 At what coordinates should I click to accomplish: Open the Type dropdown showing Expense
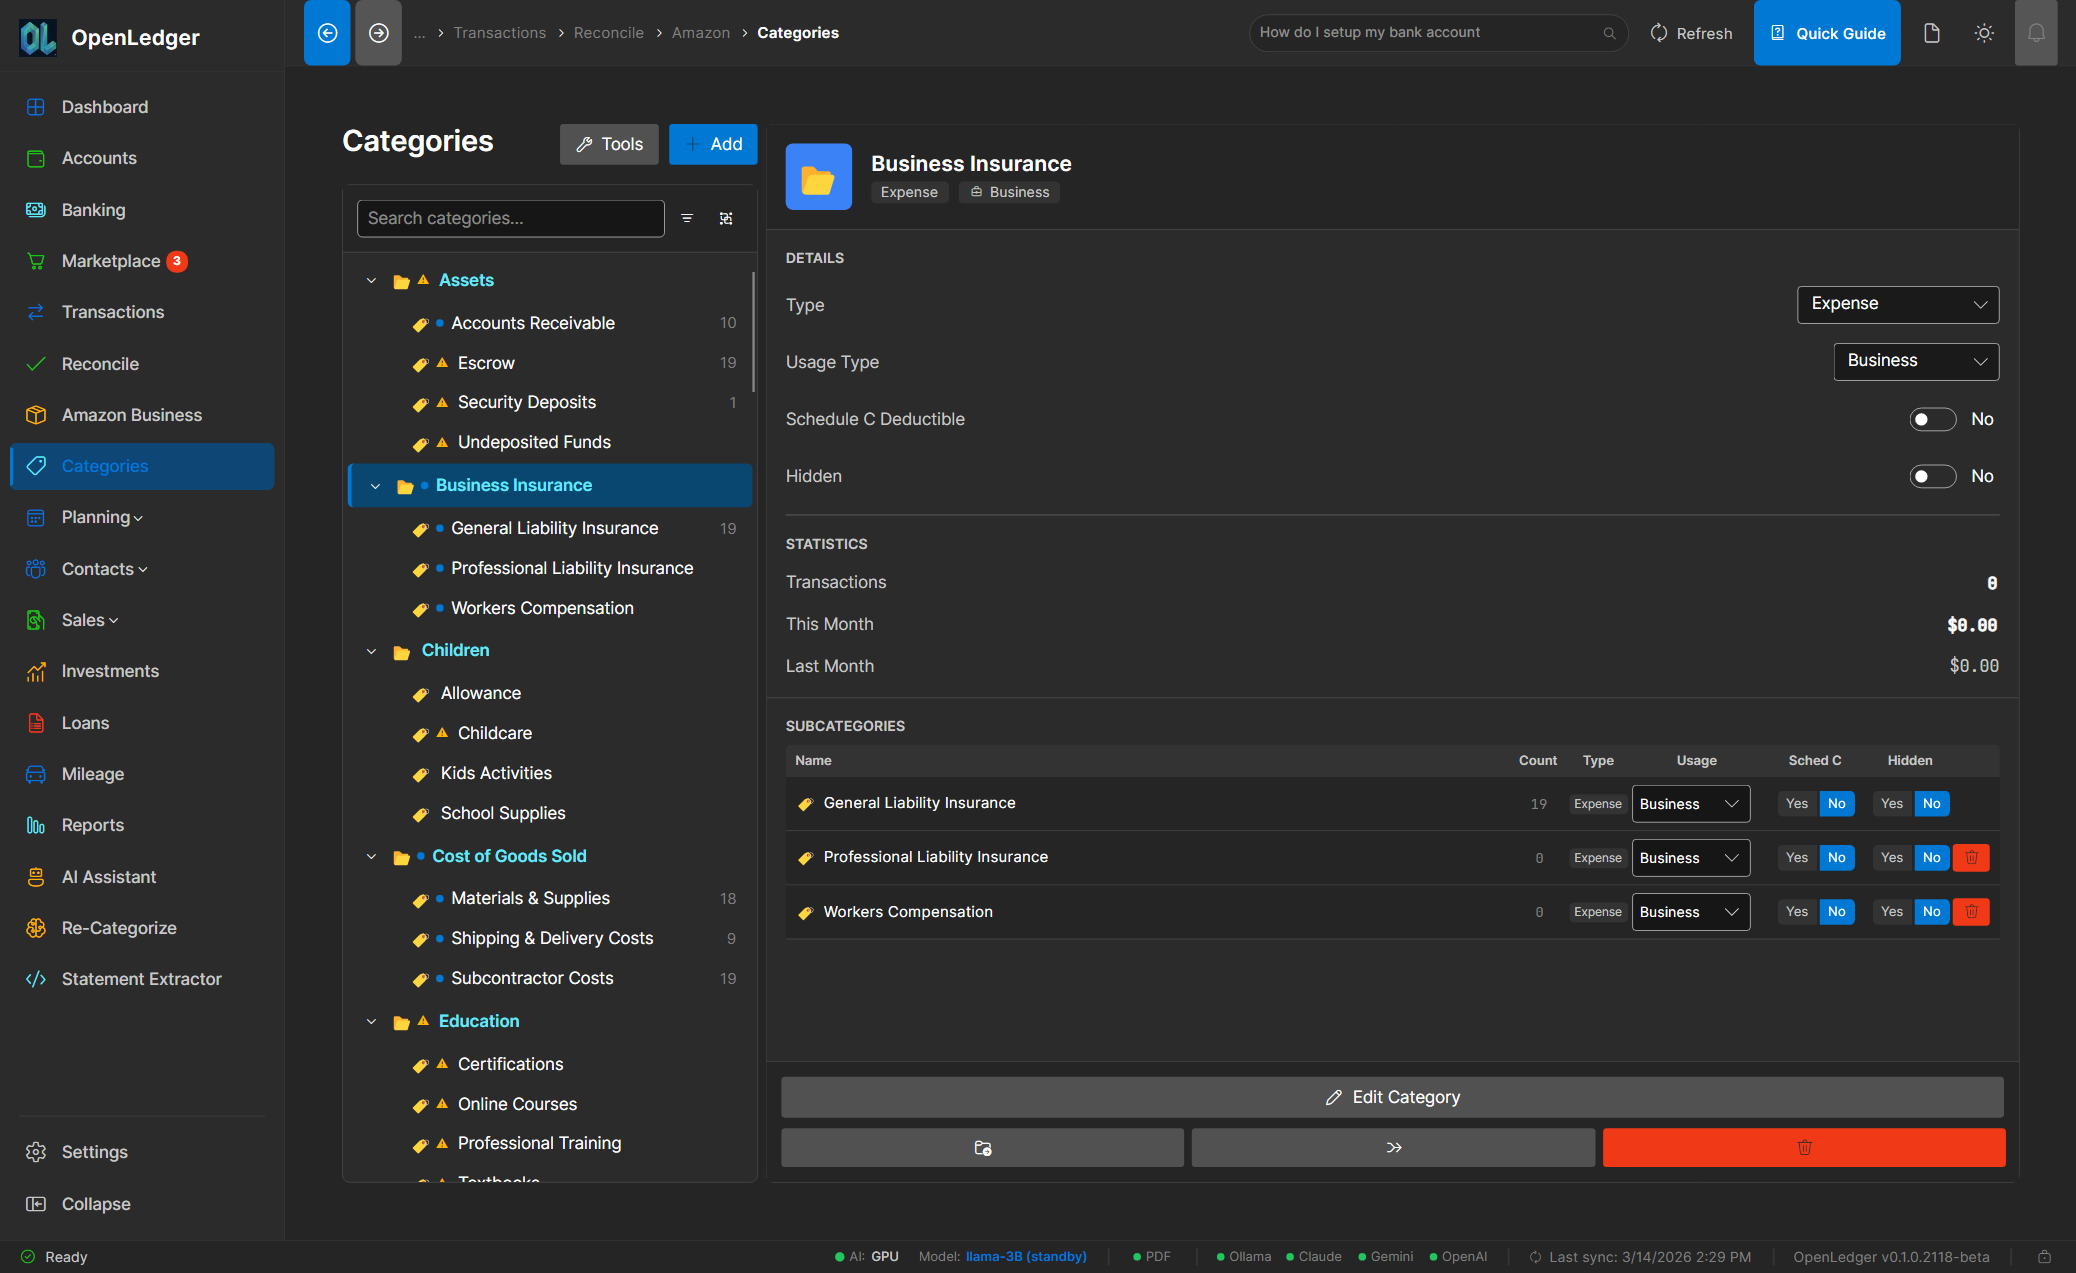click(x=1897, y=304)
